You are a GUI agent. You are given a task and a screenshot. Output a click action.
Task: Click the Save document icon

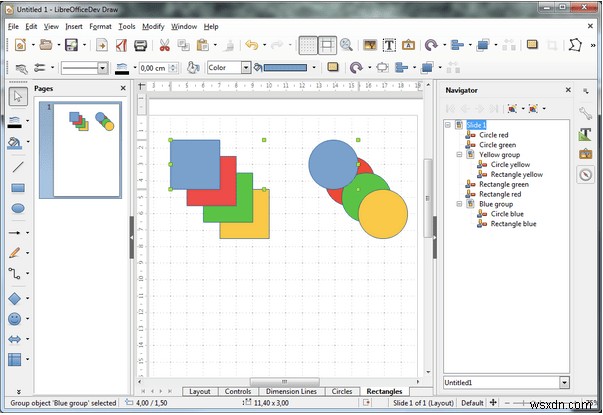[71, 45]
